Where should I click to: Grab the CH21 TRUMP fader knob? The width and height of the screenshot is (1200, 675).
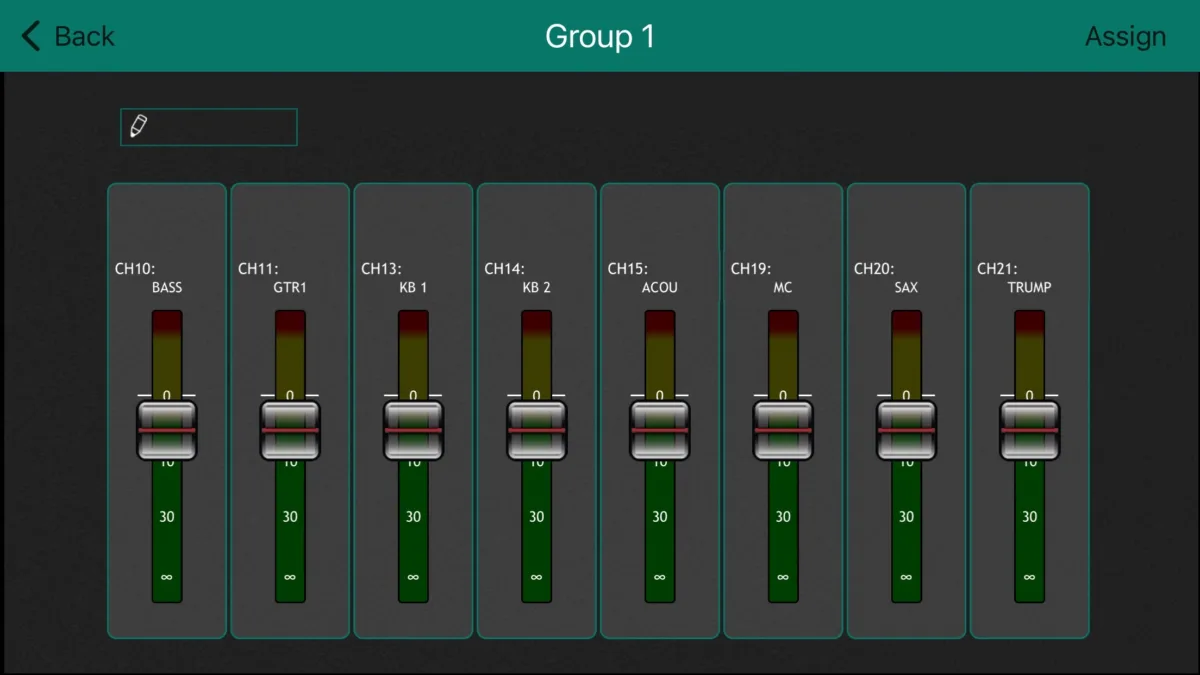click(1030, 430)
